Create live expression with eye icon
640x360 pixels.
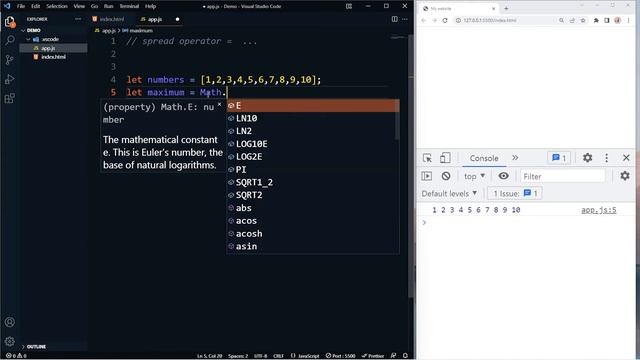point(503,176)
